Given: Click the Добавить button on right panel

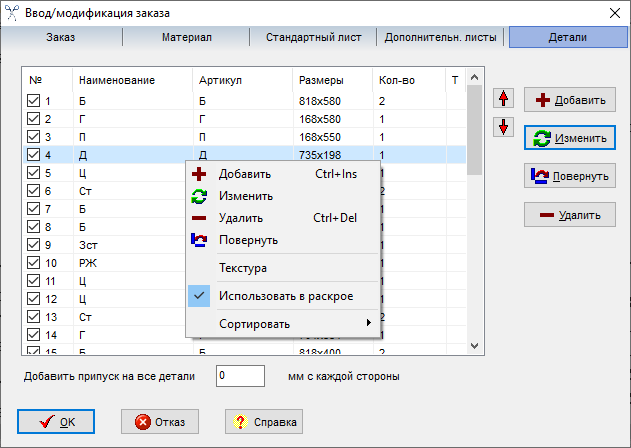Looking at the screenshot, I should coord(569,100).
